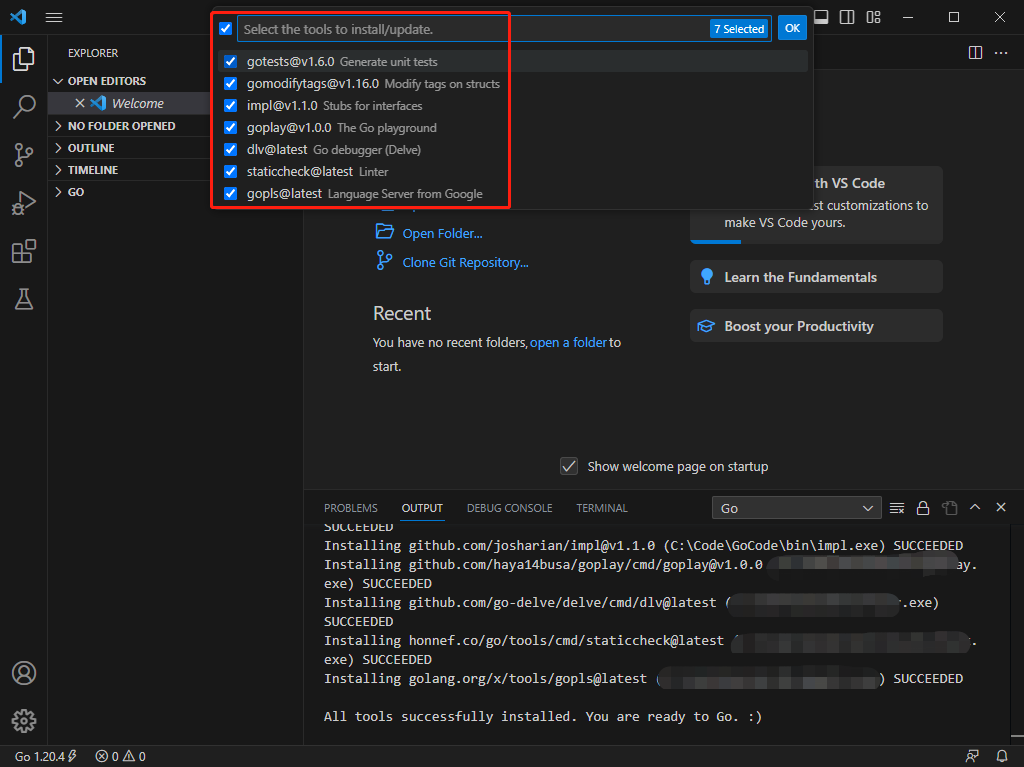Screen dimensions: 1024x767
Task: Switch to the Debug Console tab
Action: [509, 508]
